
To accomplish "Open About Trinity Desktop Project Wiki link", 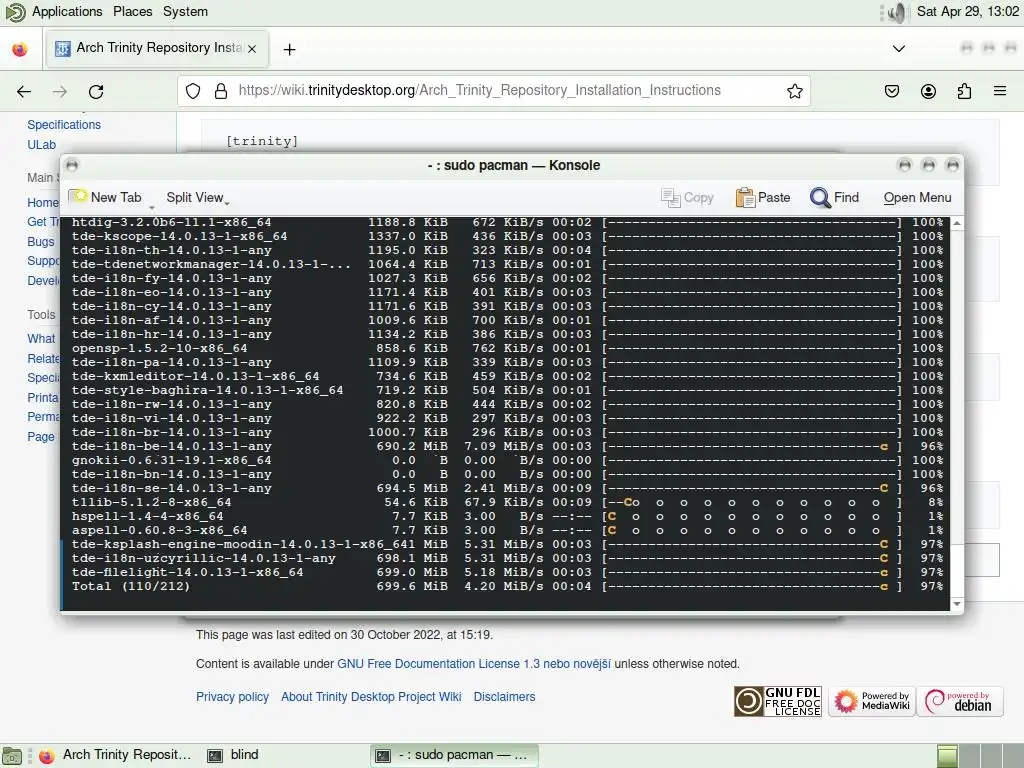I will tap(371, 697).
